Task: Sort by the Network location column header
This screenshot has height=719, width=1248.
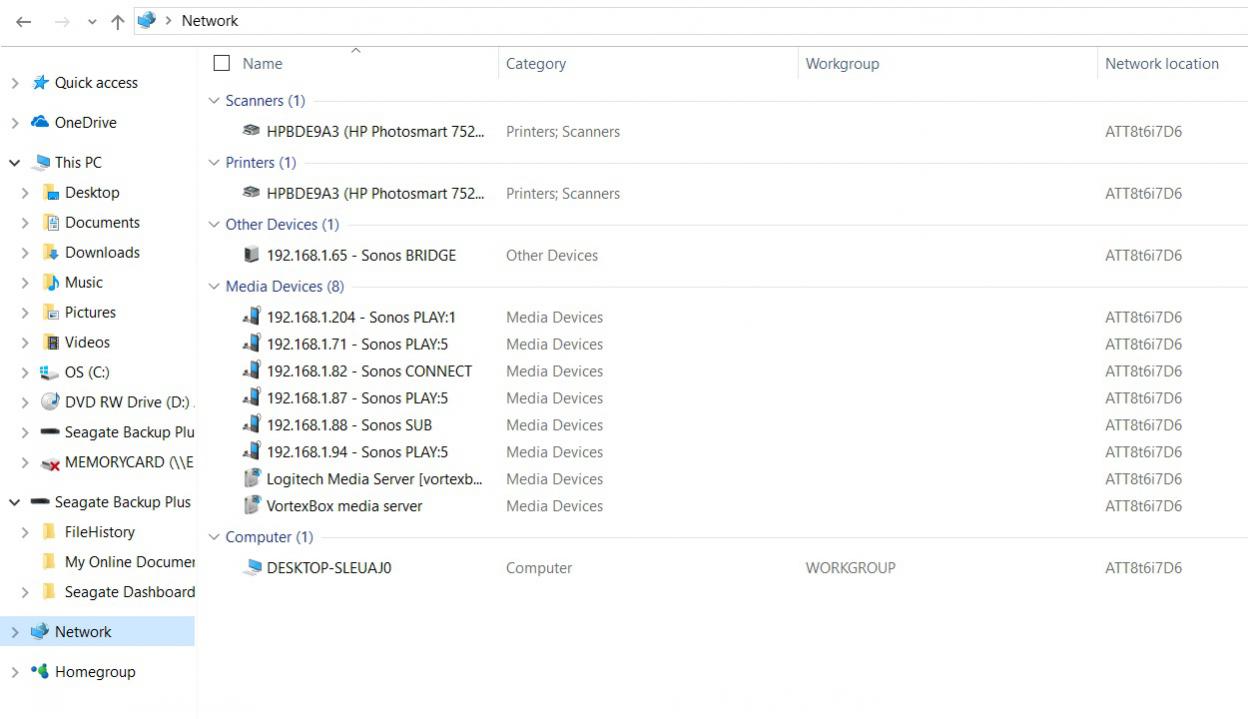Action: click(x=1162, y=63)
